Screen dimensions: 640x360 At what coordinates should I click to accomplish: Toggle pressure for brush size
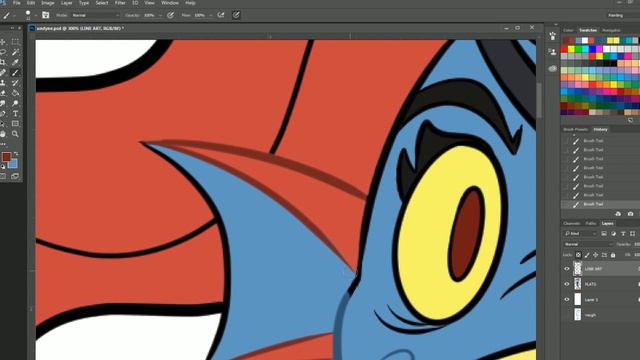click(x=236, y=15)
